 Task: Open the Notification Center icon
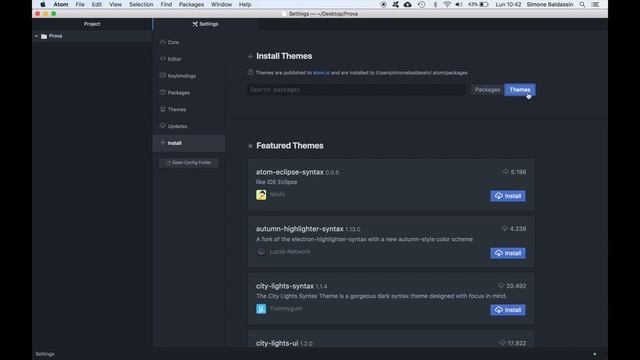596,4
